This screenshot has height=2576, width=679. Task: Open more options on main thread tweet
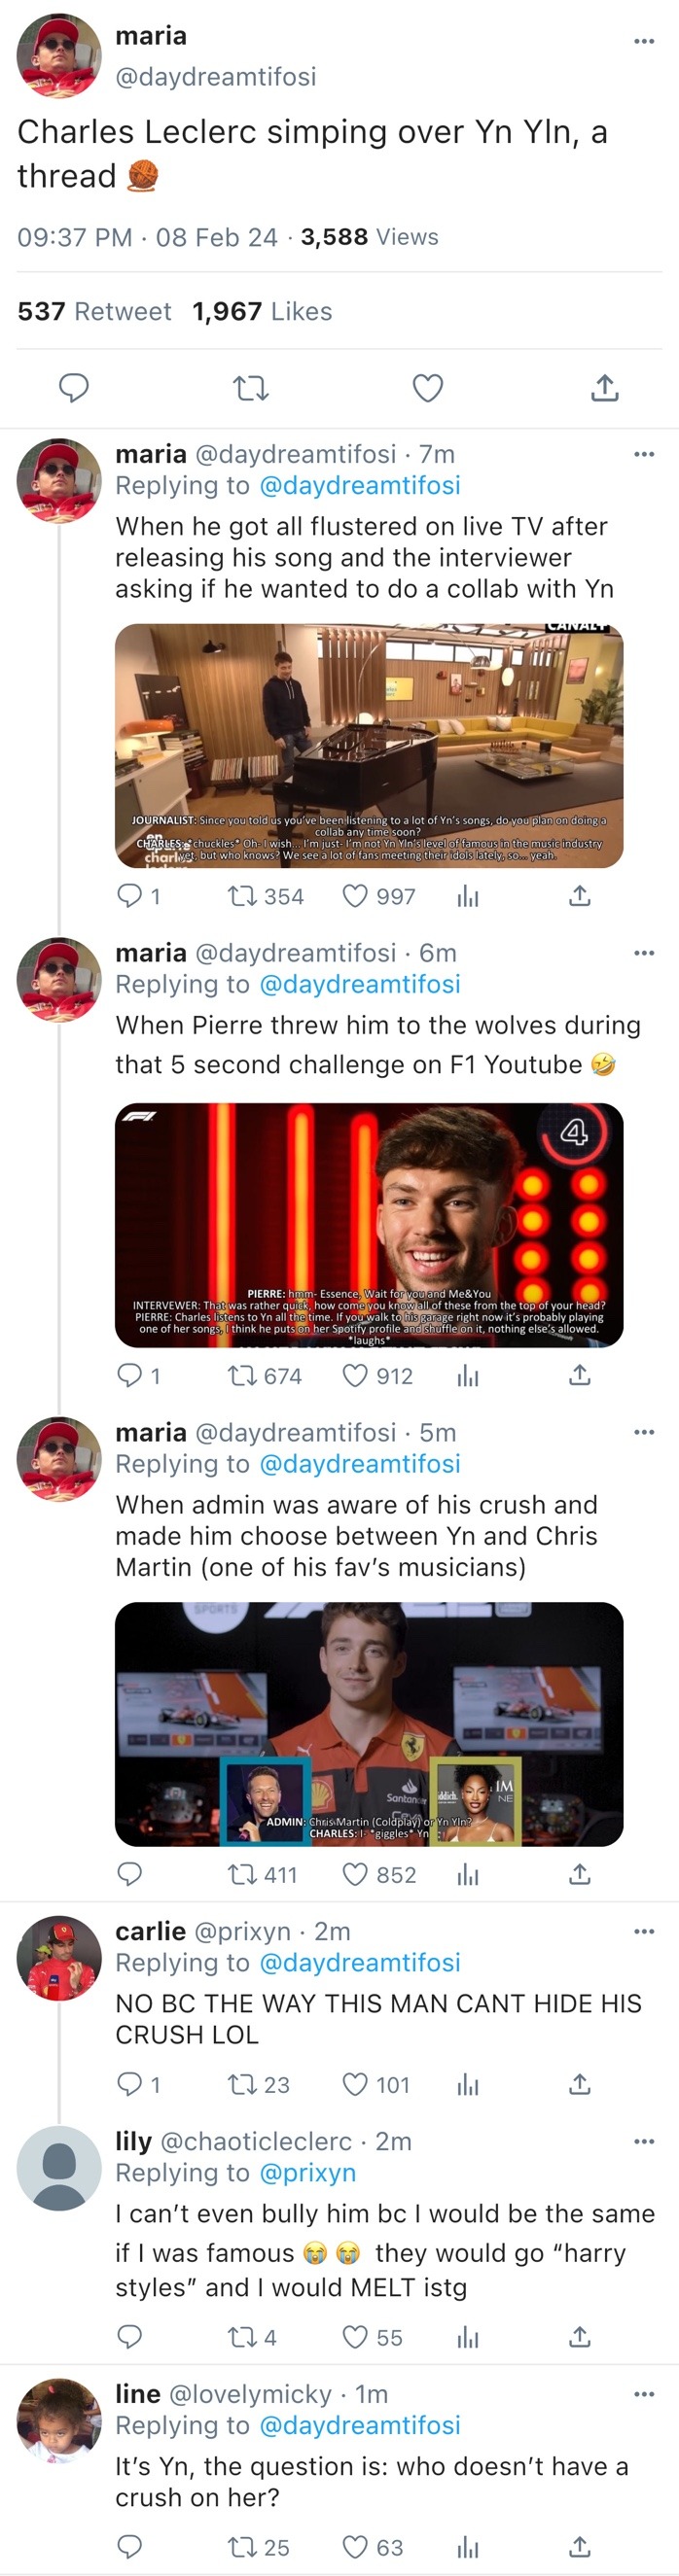tap(644, 41)
